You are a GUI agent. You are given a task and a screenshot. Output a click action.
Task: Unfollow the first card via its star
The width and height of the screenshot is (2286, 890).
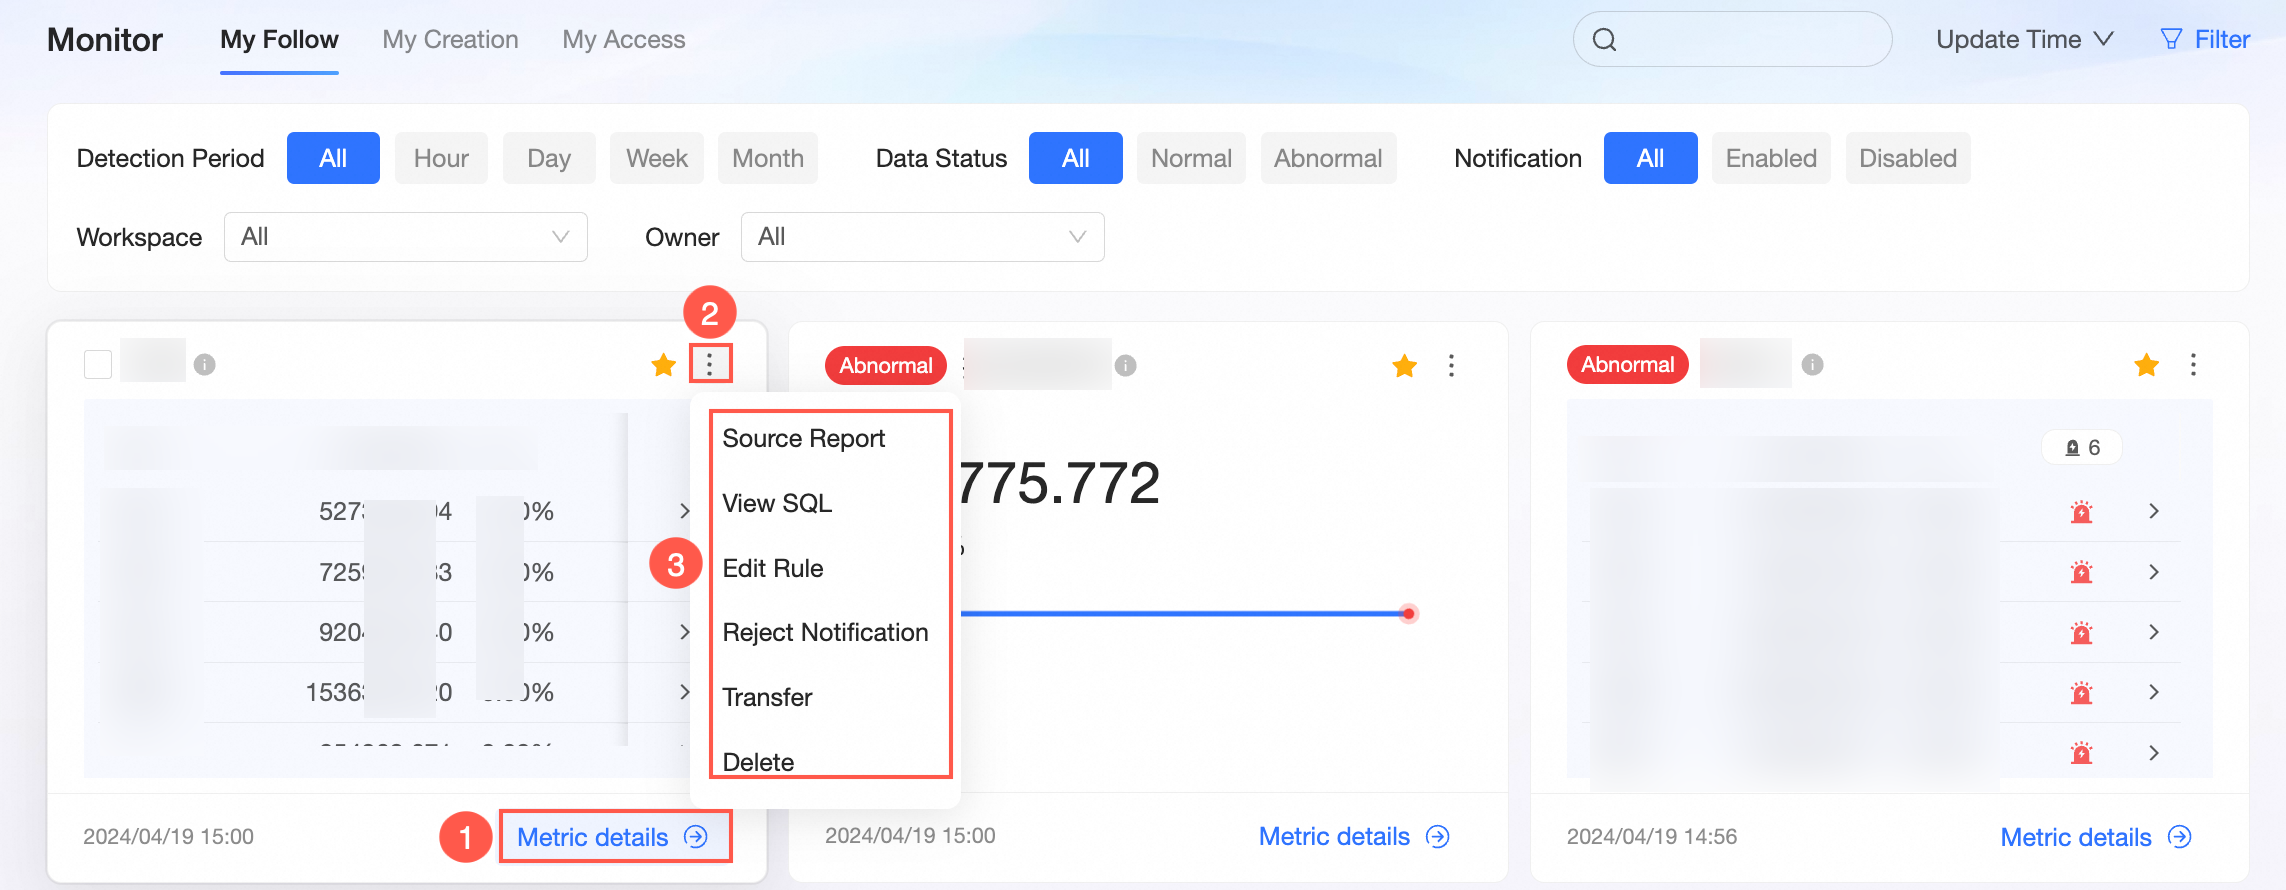(x=663, y=365)
